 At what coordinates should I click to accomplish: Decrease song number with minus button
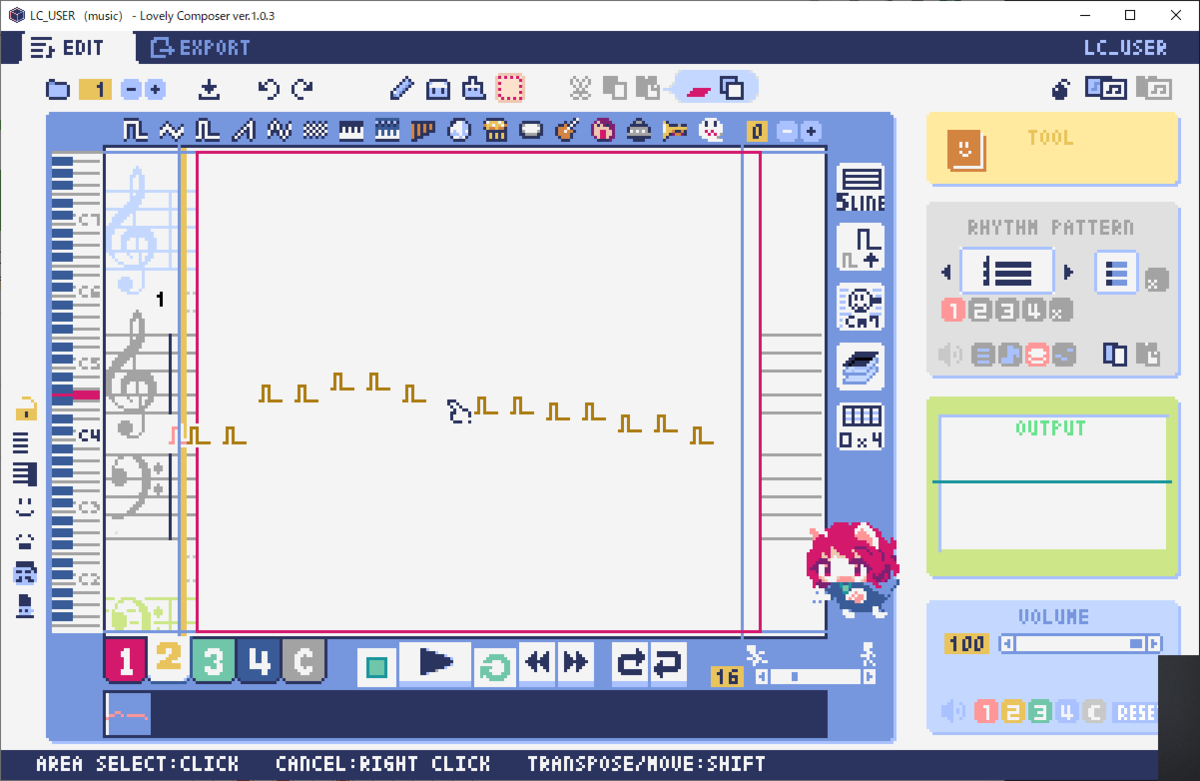[x=131, y=90]
